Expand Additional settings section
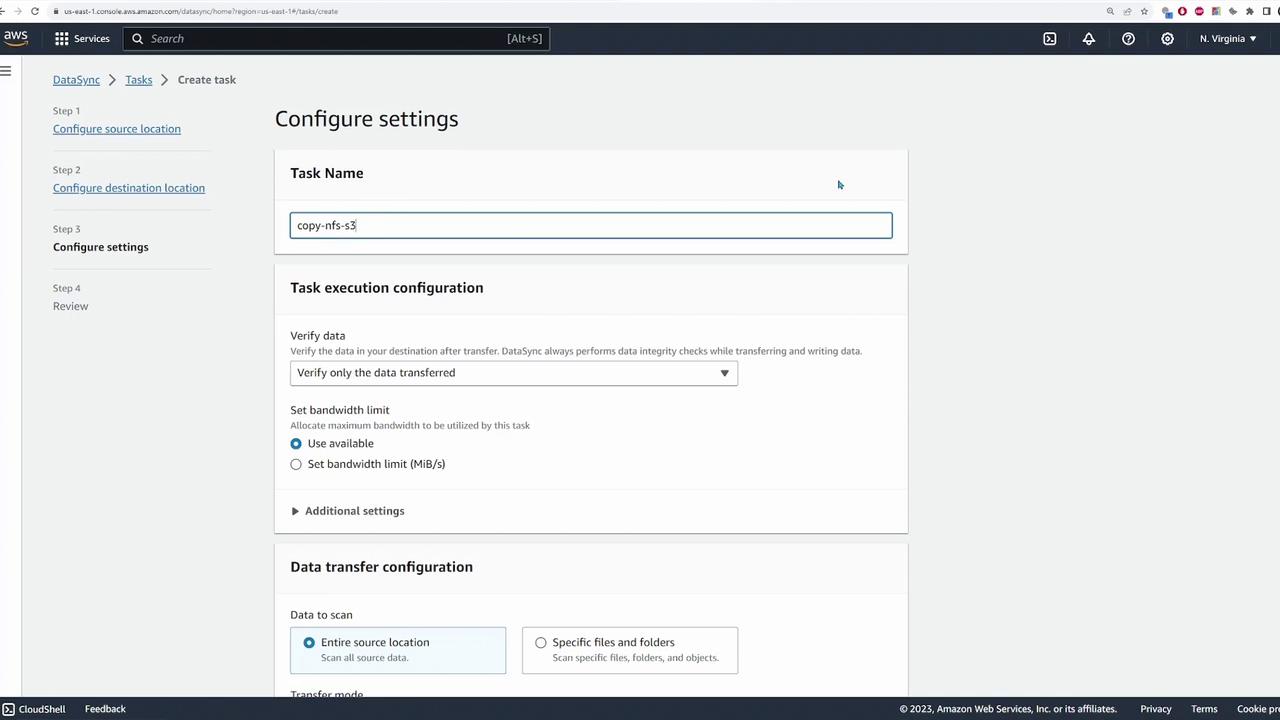 coord(348,511)
